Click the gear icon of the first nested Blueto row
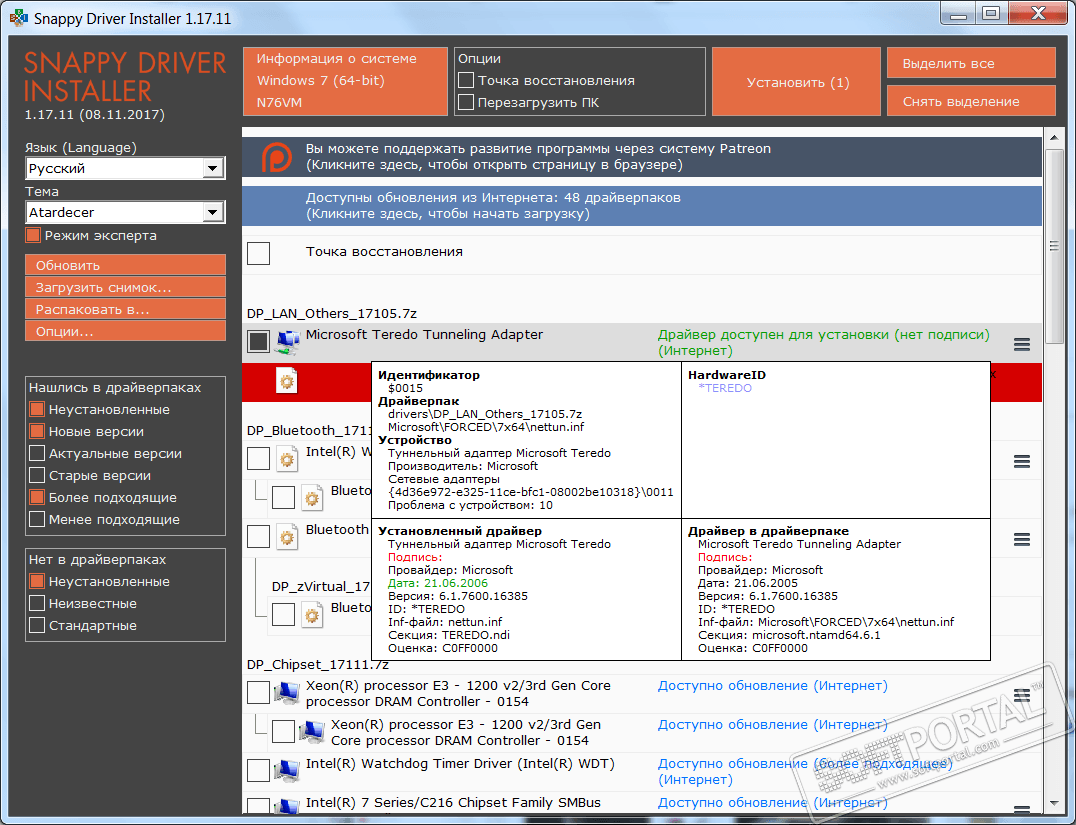Image resolution: width=1076 pixels, height=825 pixels. click(x=312, y=498)
